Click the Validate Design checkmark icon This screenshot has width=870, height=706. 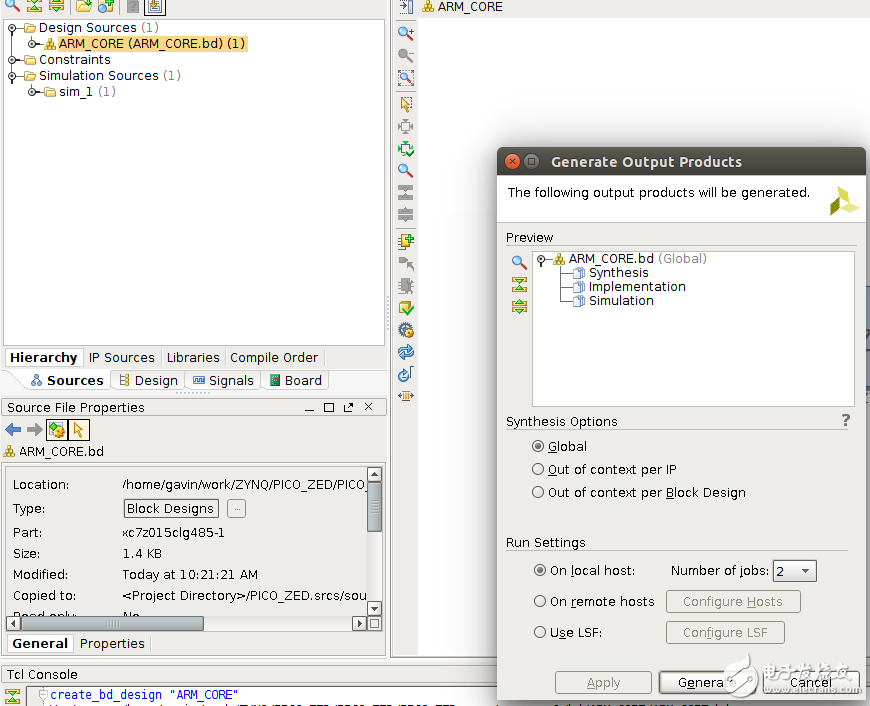[406, 307]
